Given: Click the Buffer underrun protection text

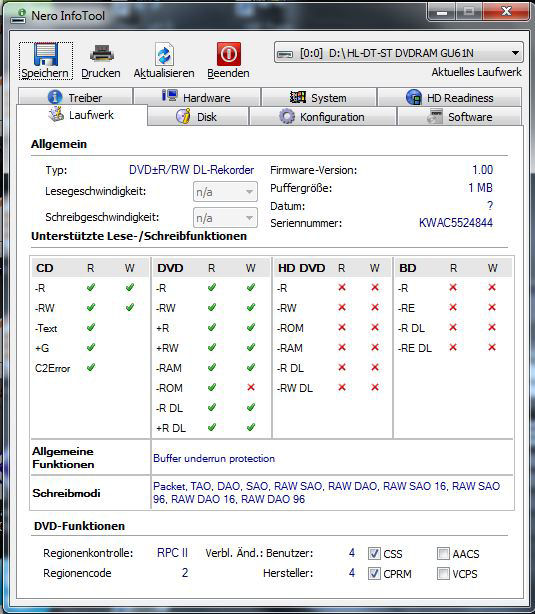Looking at the screenshot, I should click(x=214, y=459).
